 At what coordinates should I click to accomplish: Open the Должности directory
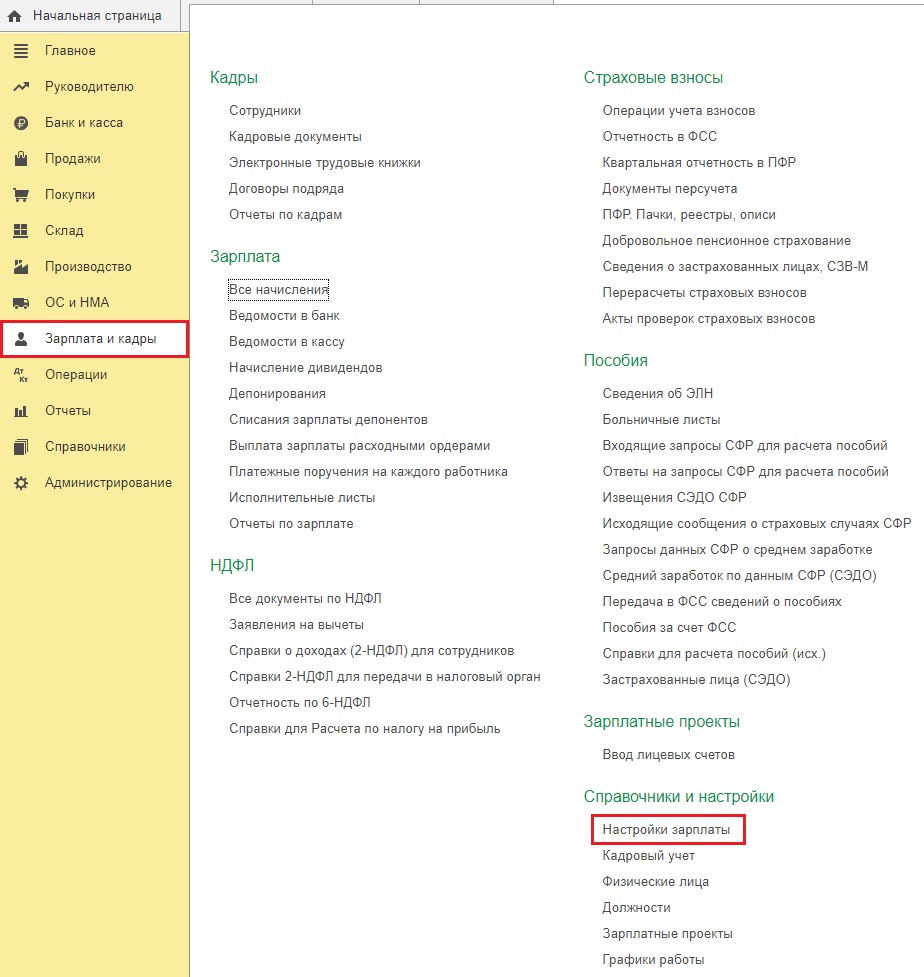[x=636, y=908]
